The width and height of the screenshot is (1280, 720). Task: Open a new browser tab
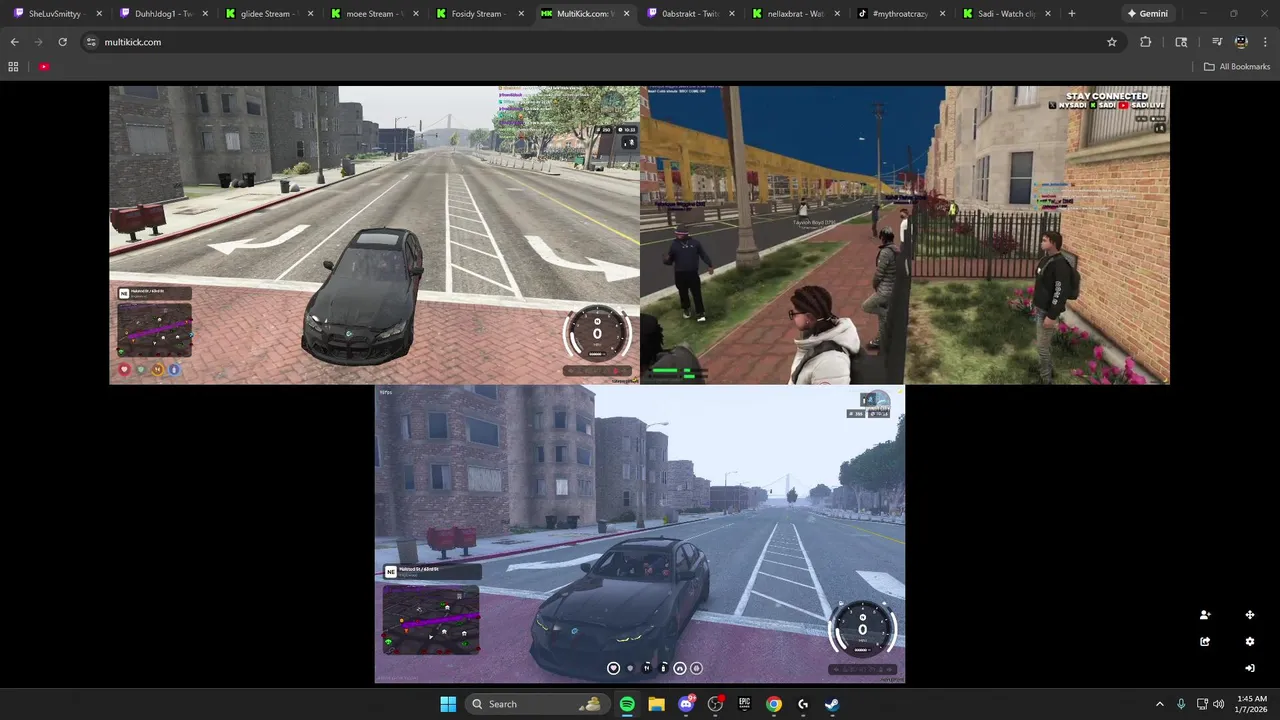pos(1071,14)
